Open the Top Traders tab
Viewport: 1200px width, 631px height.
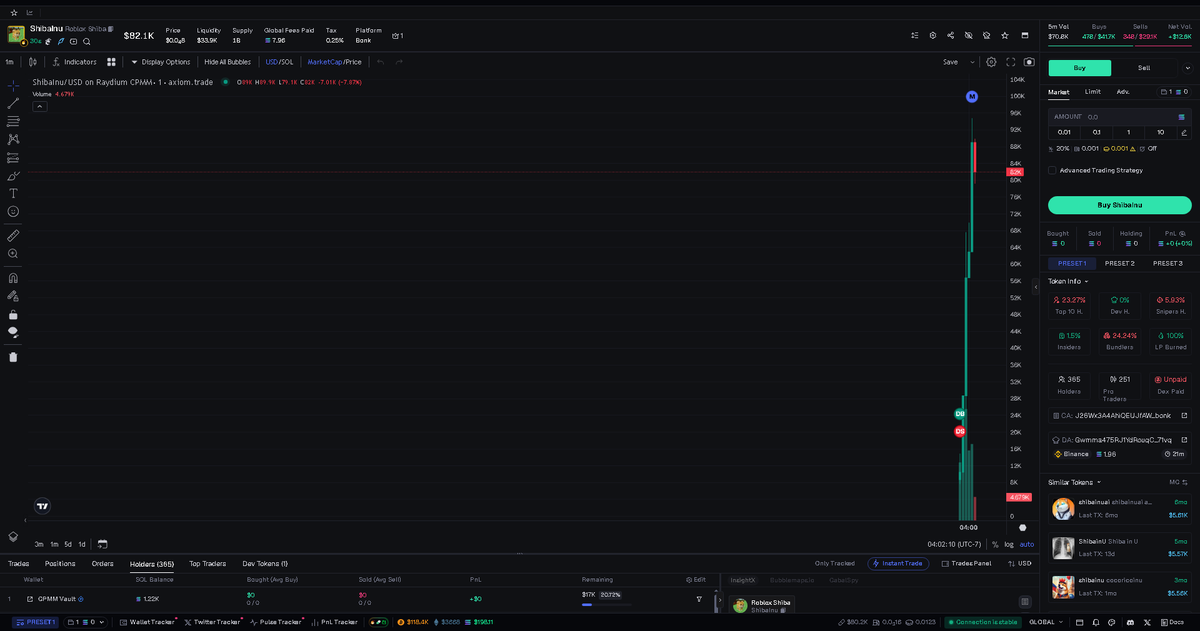207,564
